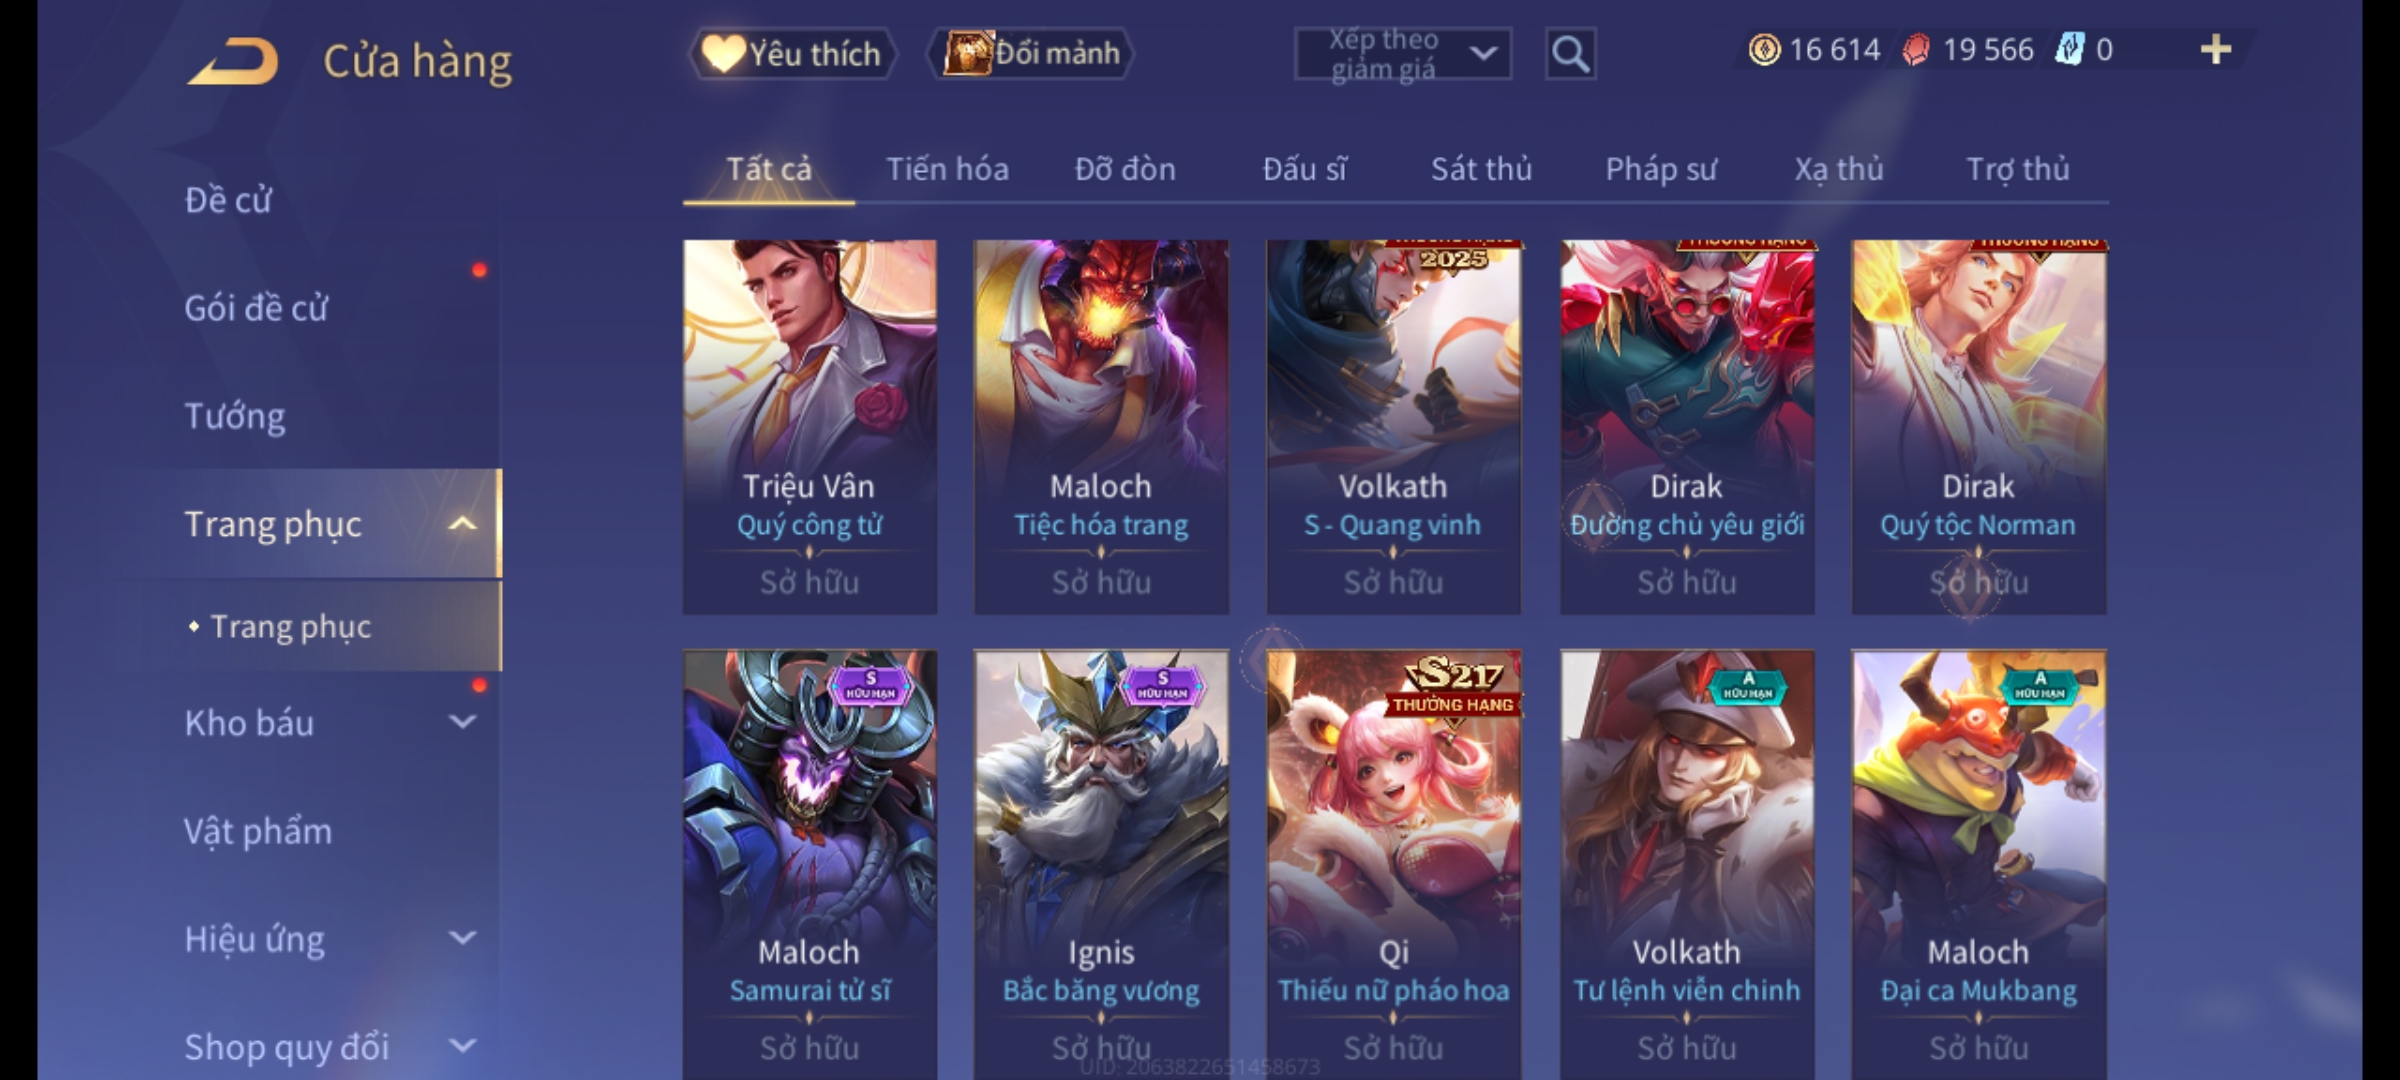Switch to the Sát thủ tab
Screen dimensions: 2400x1080
click(1481, 169)
